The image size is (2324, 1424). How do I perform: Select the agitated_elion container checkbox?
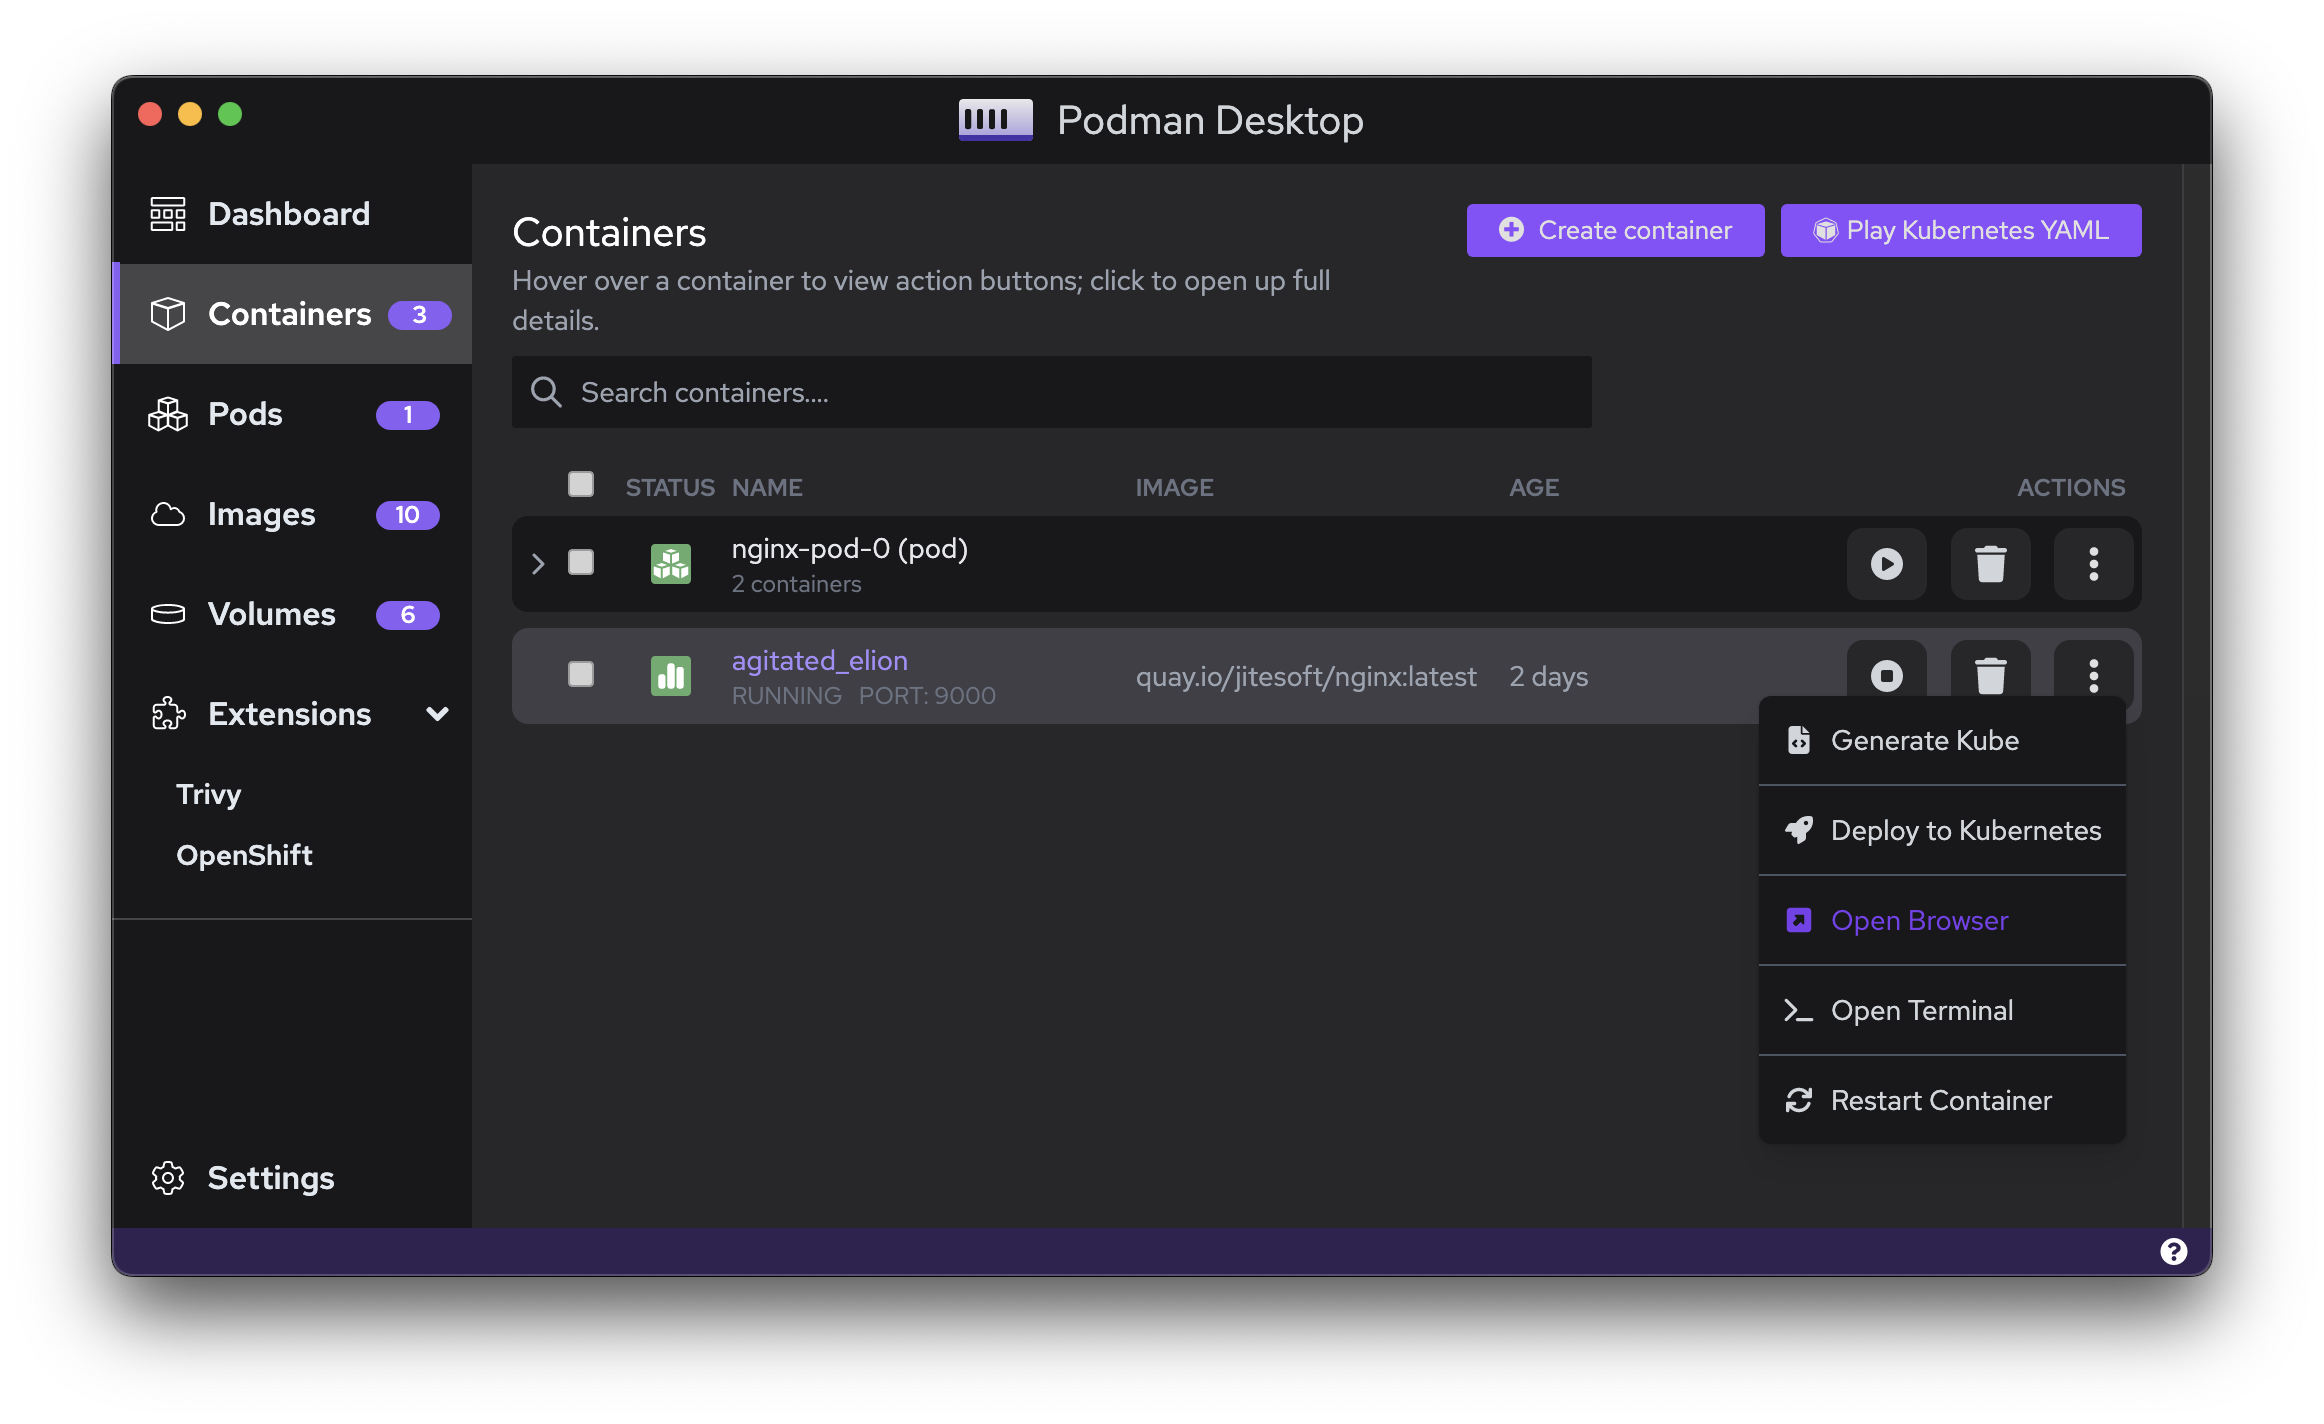pyautogui.click(x=581, y=675)
